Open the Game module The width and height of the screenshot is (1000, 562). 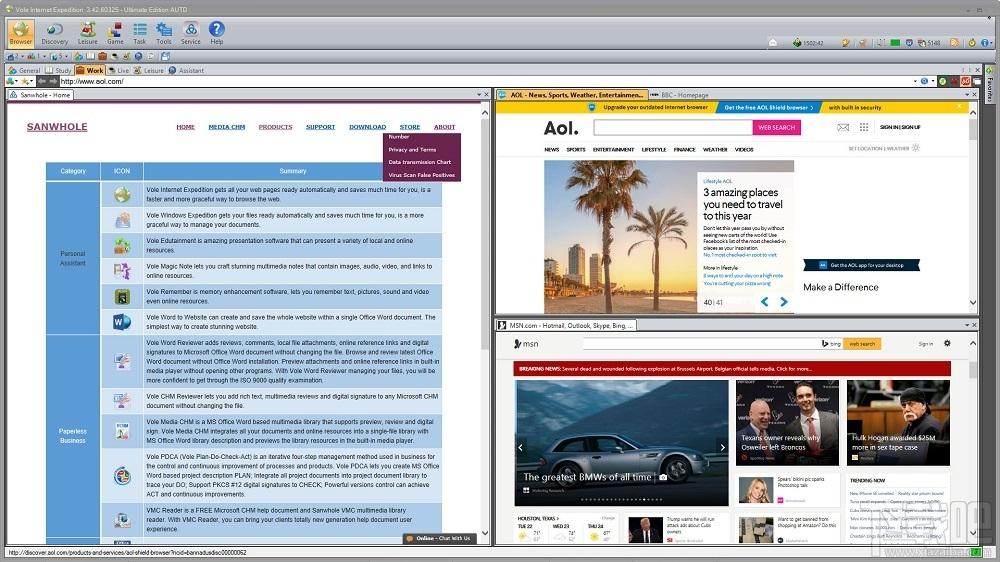coord(115,33)
